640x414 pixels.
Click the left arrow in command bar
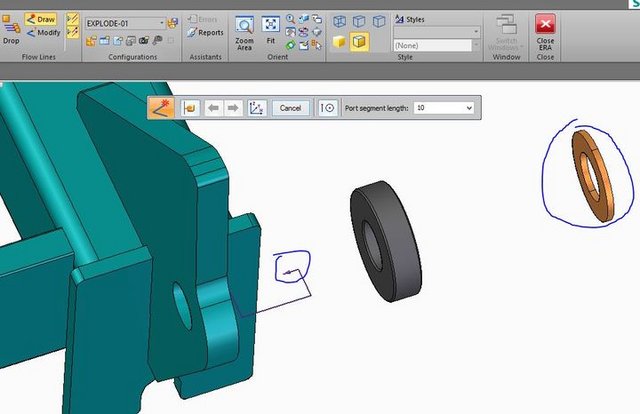coord(213,108)
